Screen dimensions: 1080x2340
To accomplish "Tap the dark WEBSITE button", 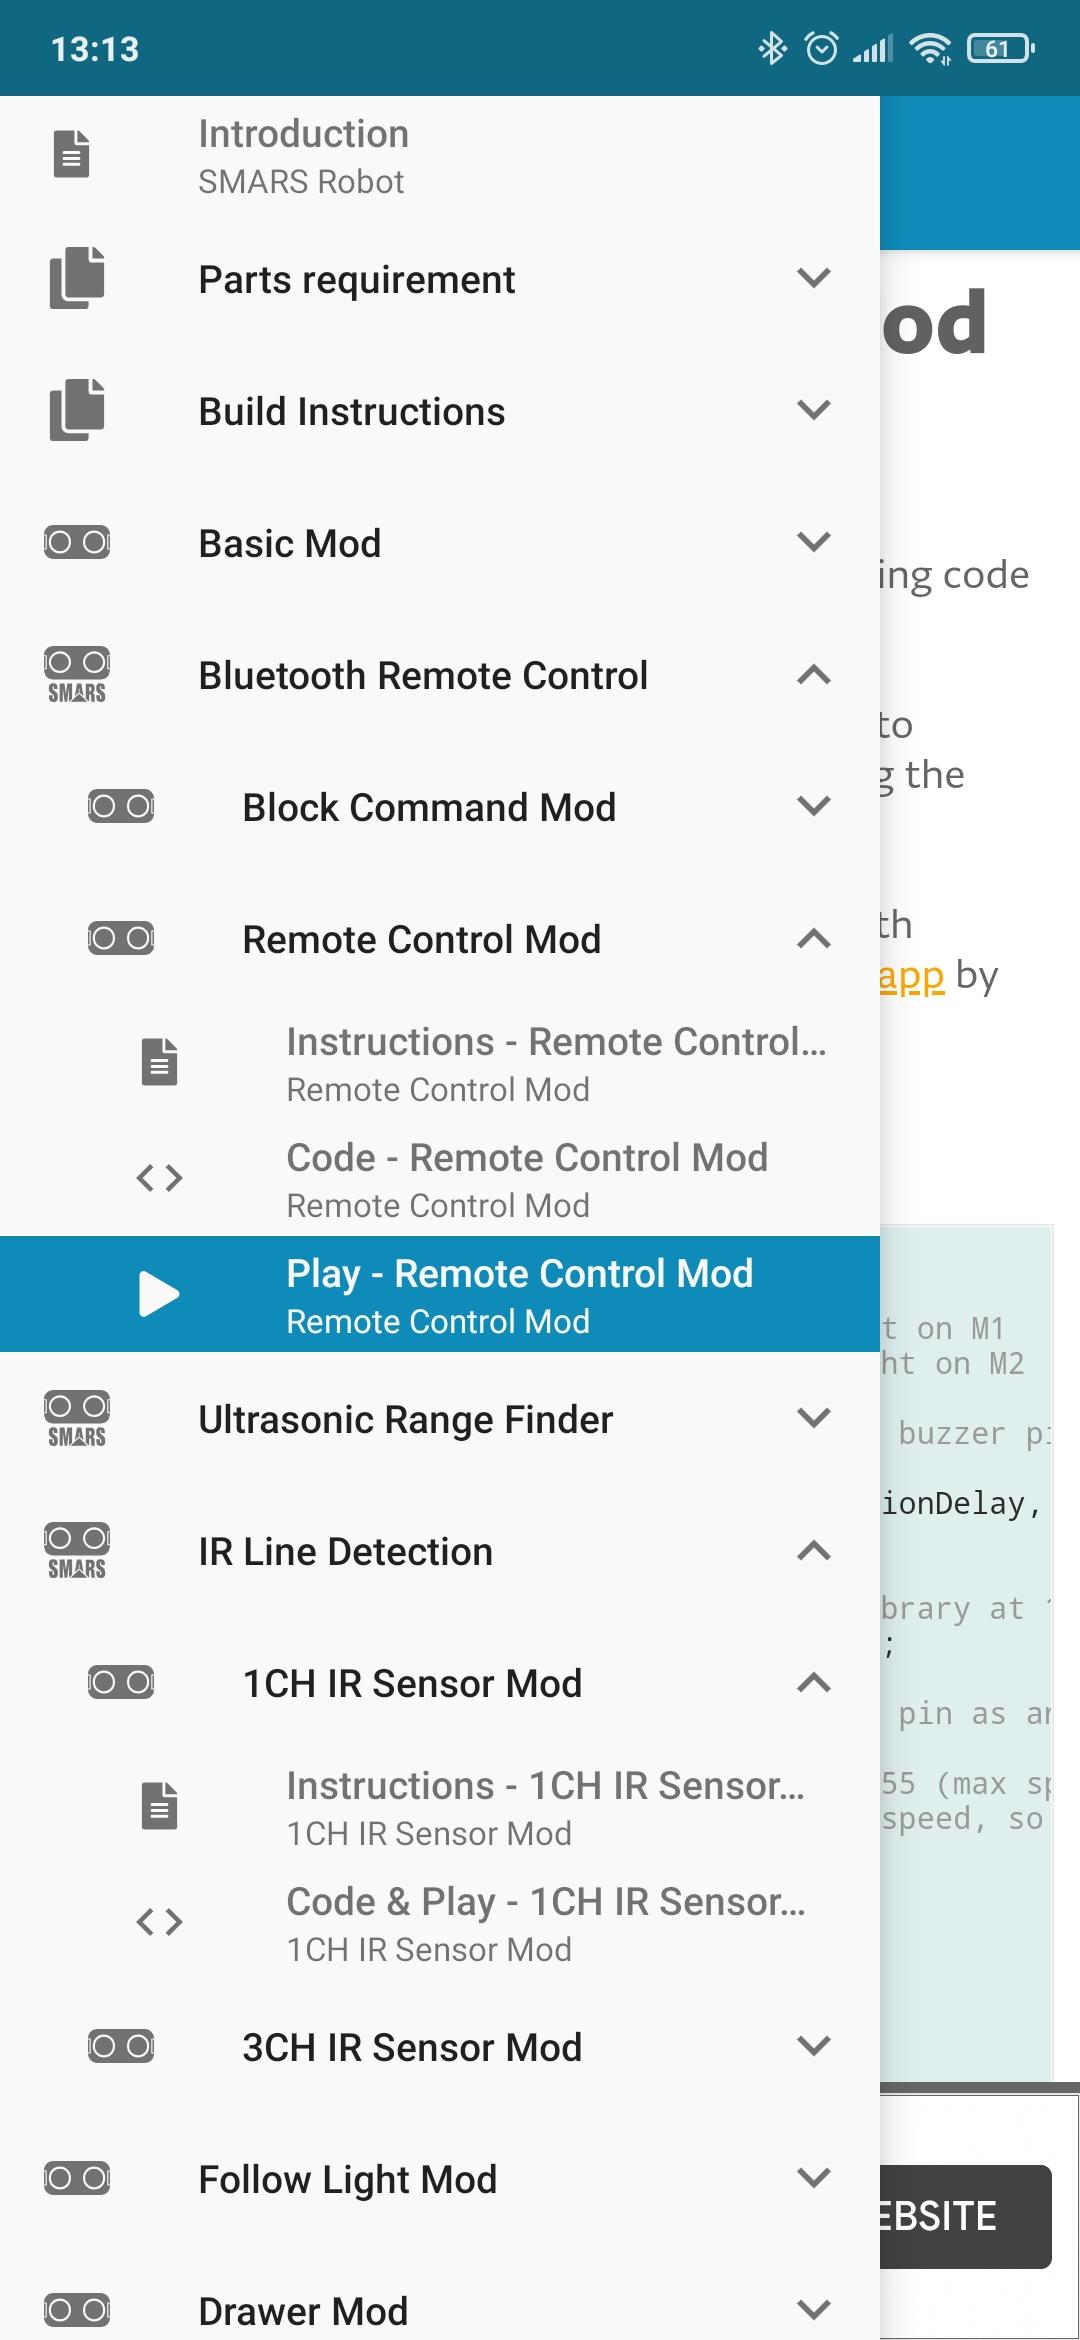I will (x=966, y=2216).
